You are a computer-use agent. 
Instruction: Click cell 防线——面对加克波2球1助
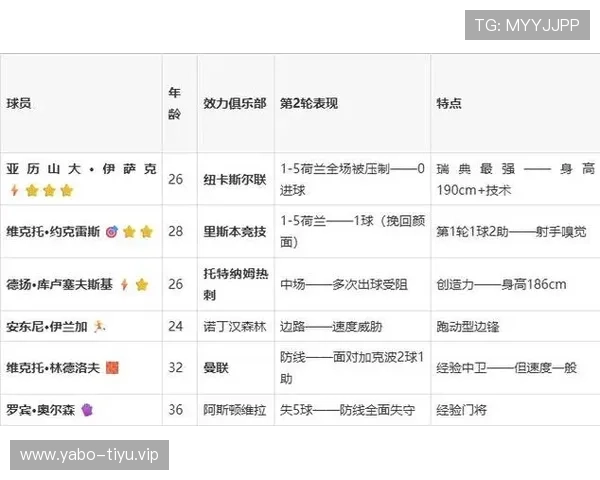[352, 368]
